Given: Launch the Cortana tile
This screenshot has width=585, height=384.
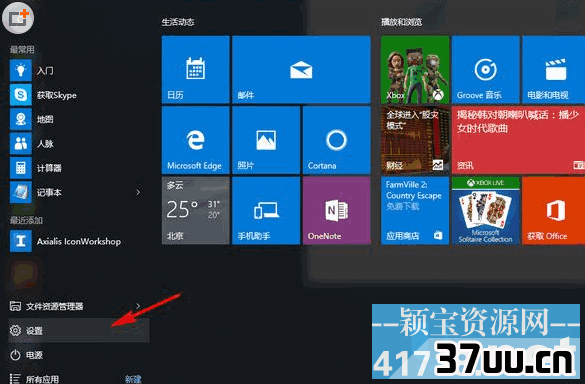Looking at the screenshot, I should tap(337, 140).
